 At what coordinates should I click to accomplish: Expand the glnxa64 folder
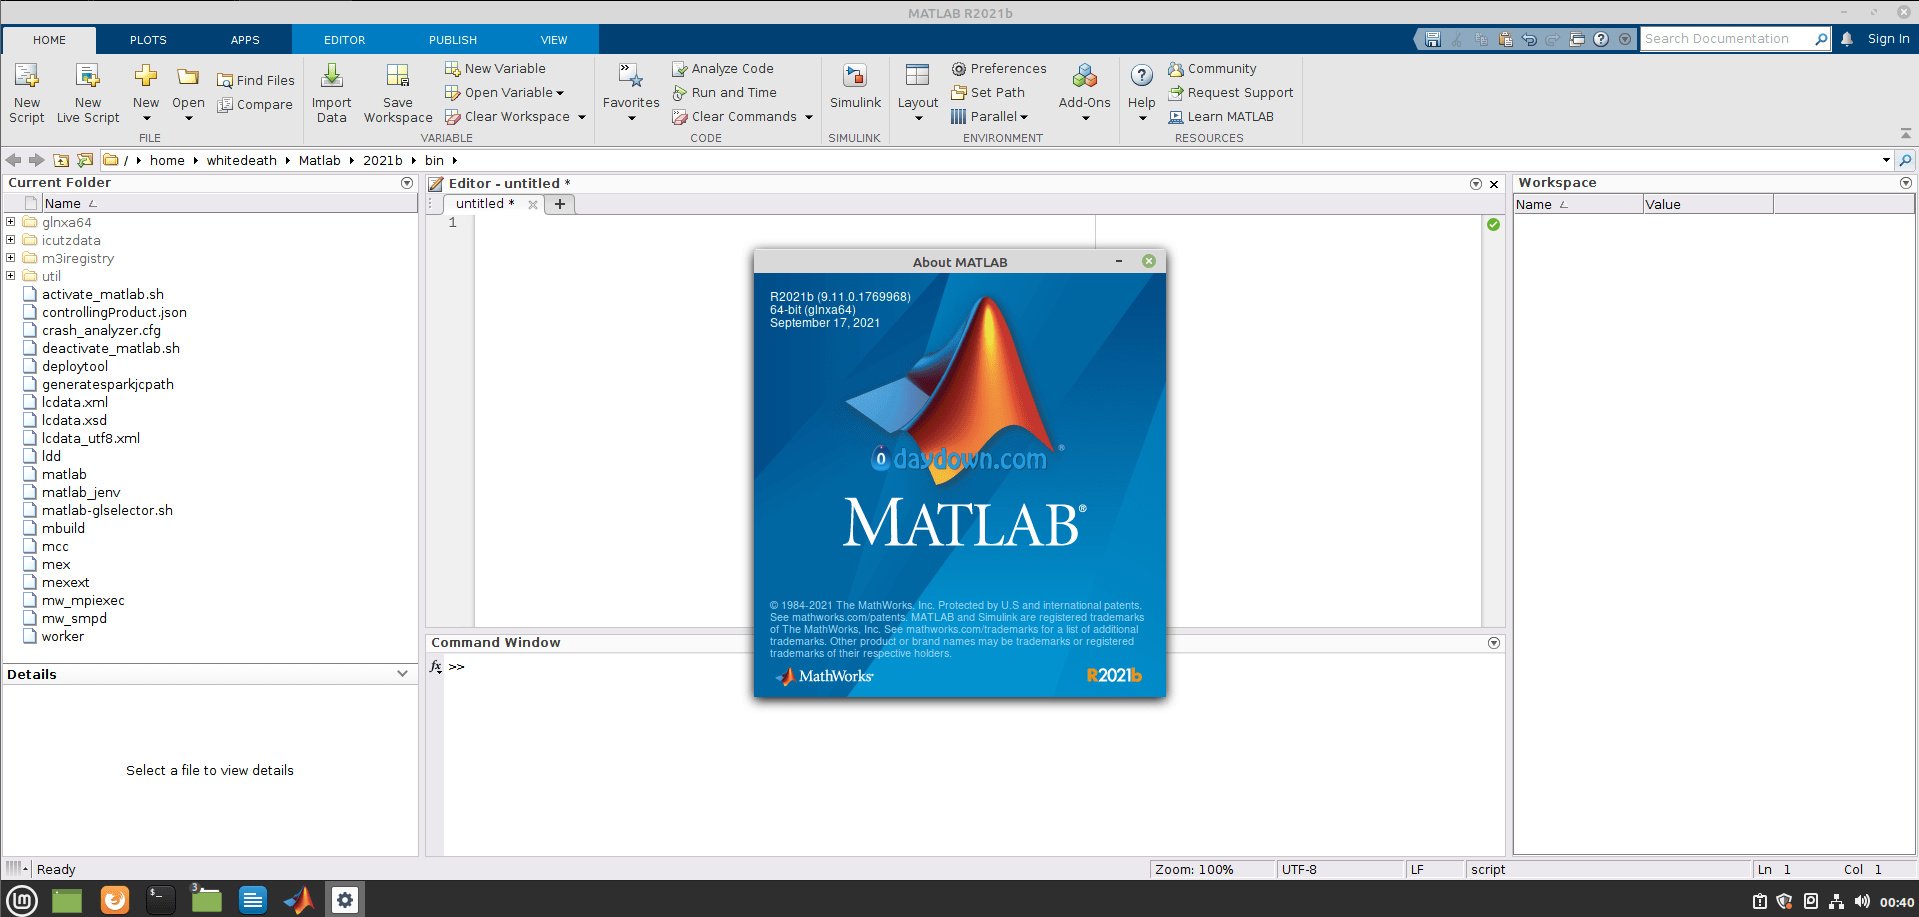pos(11,222)
